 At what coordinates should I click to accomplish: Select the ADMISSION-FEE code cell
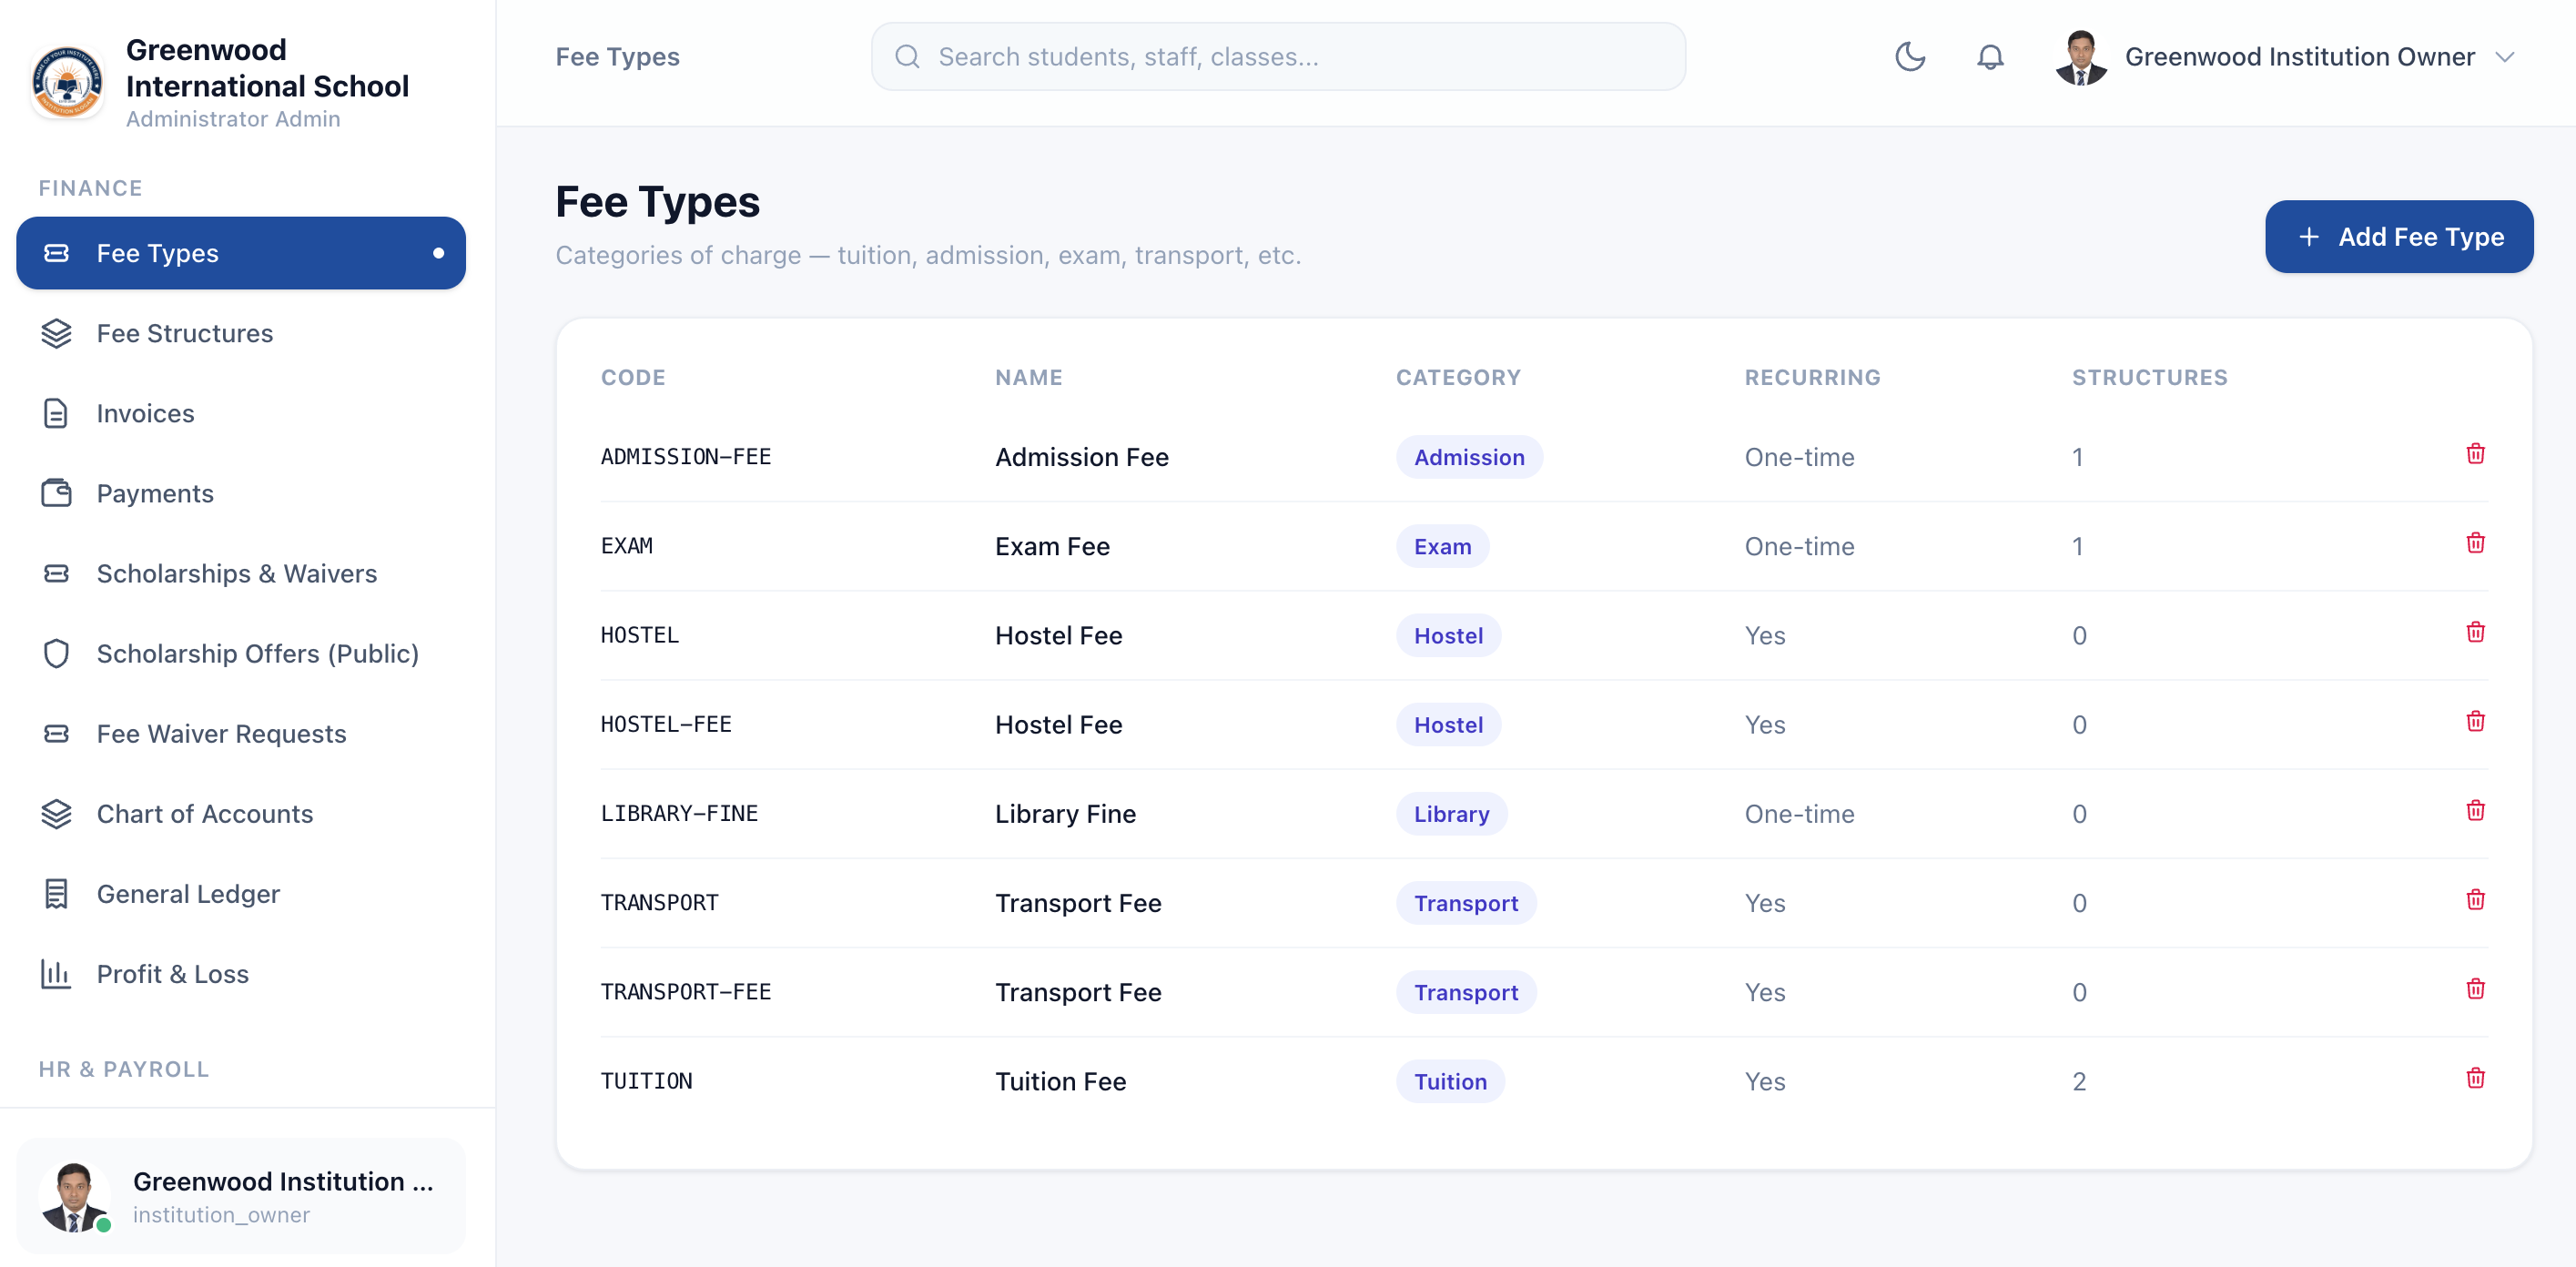coord(686,457)
